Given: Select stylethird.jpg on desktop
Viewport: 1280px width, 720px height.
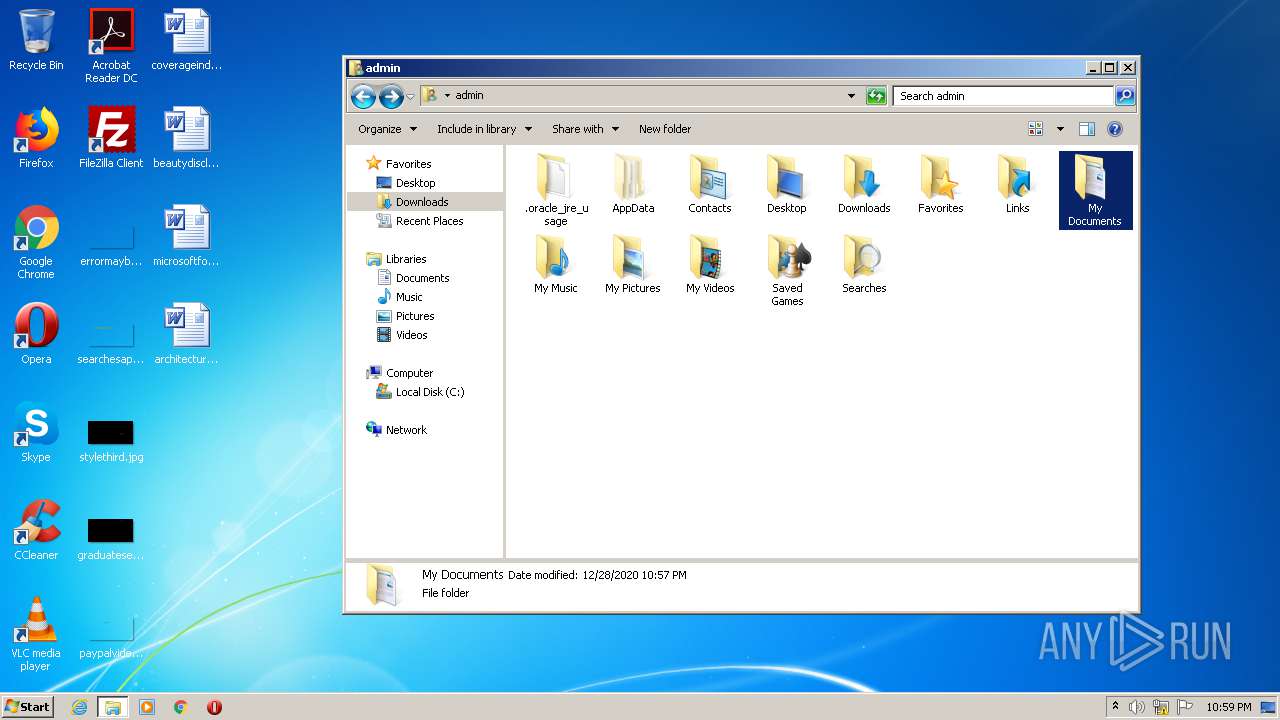Looking at the screenshot, I should [111, 441].
